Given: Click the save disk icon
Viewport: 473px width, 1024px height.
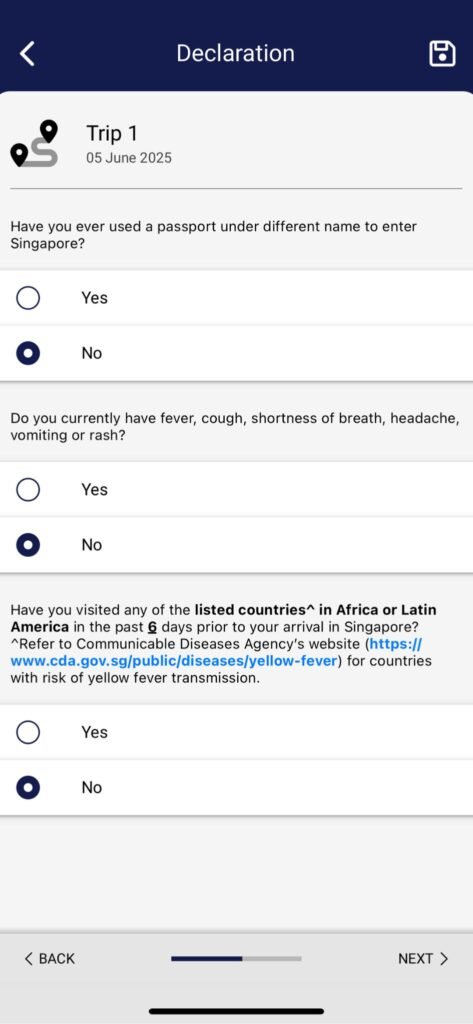Looking at the screenshot, I should 442,54.
